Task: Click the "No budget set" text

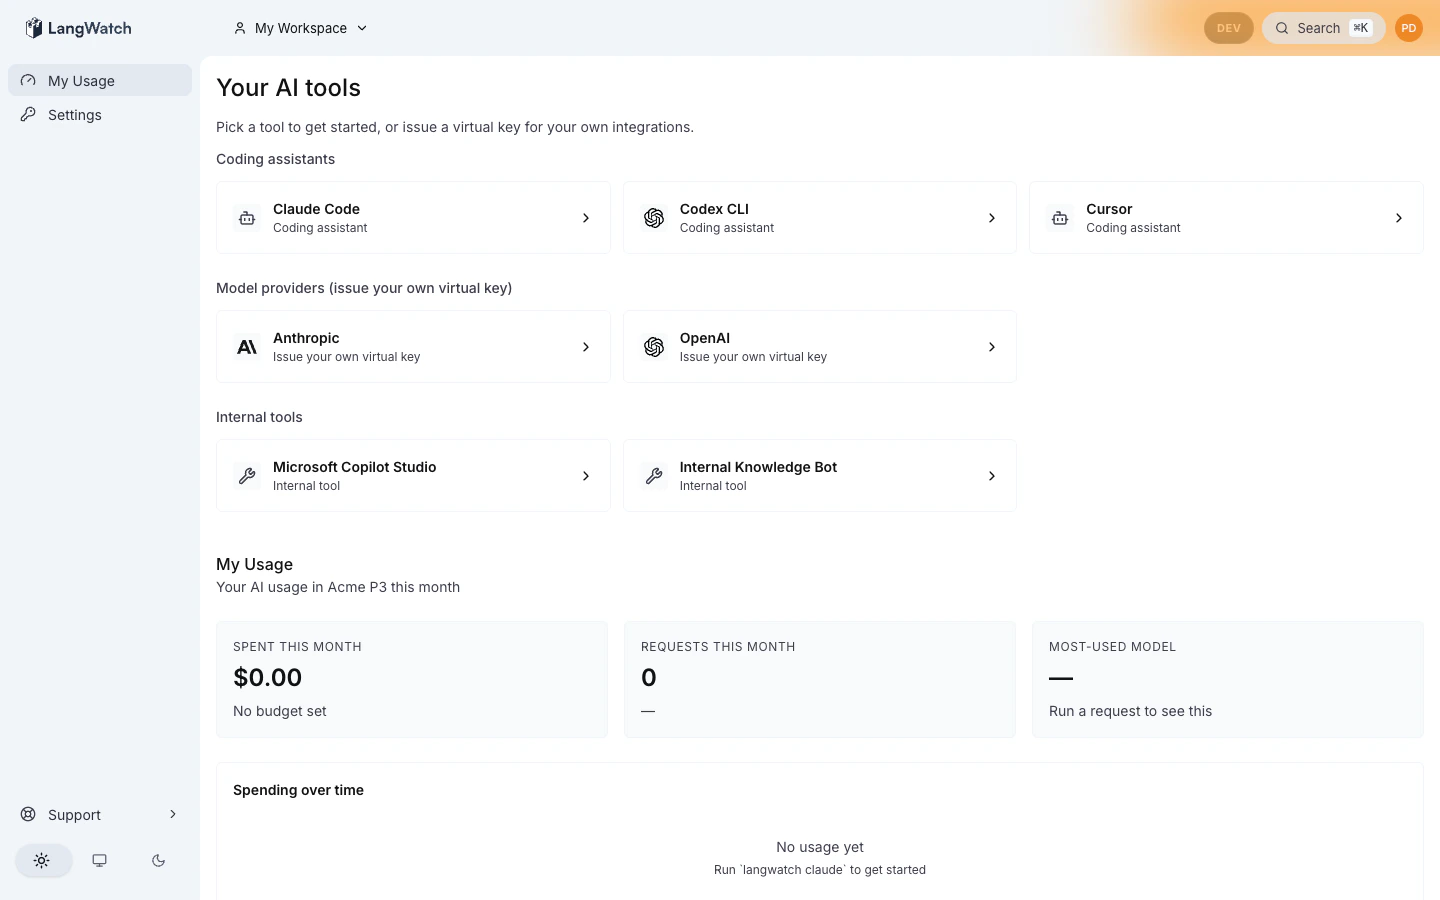Action: click(280, 711)
